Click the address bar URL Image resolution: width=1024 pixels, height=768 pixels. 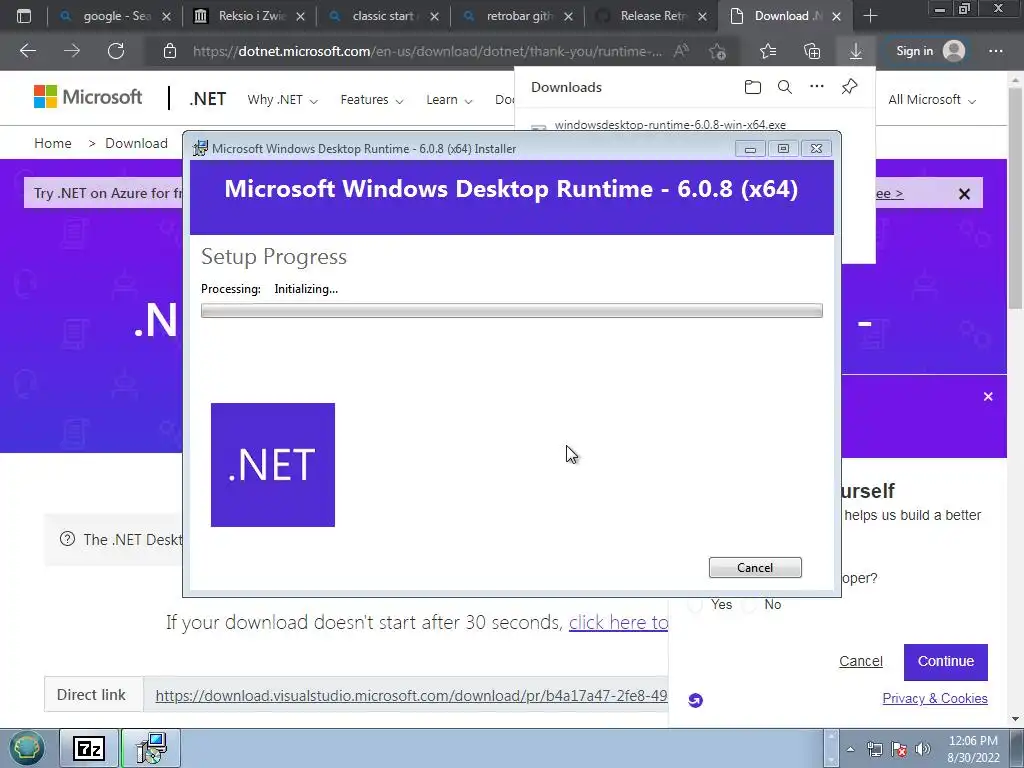(x=427, y=51)
